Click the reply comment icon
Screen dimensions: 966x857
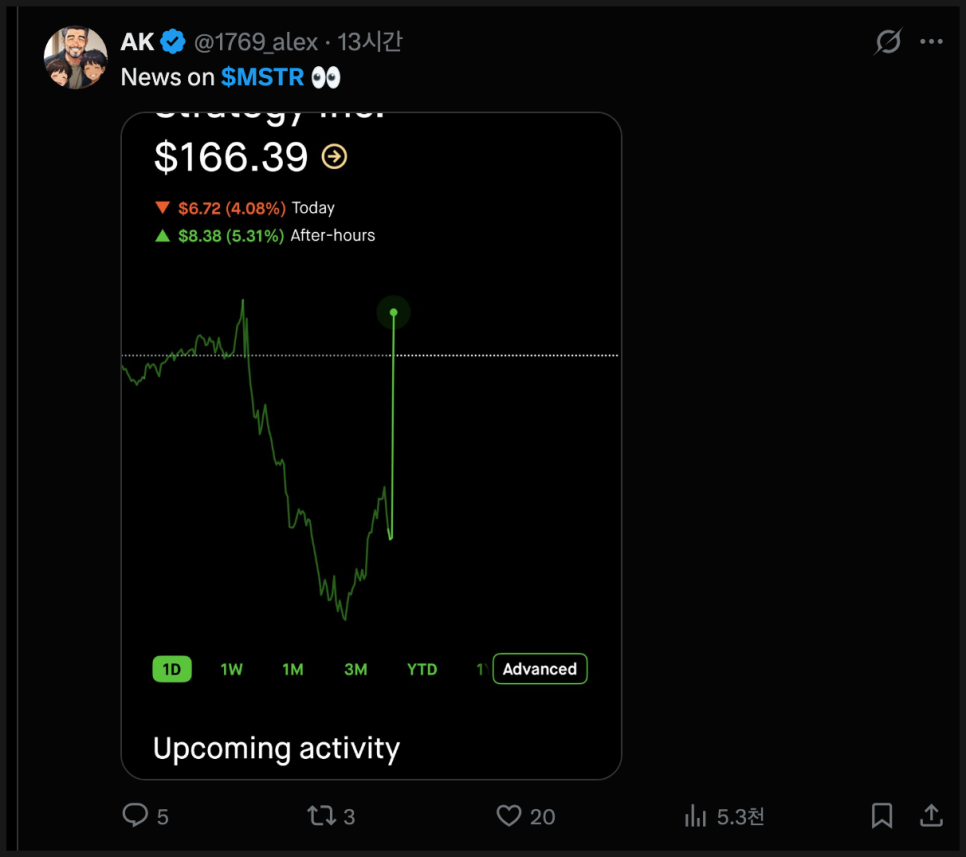[x=135, y=816]
